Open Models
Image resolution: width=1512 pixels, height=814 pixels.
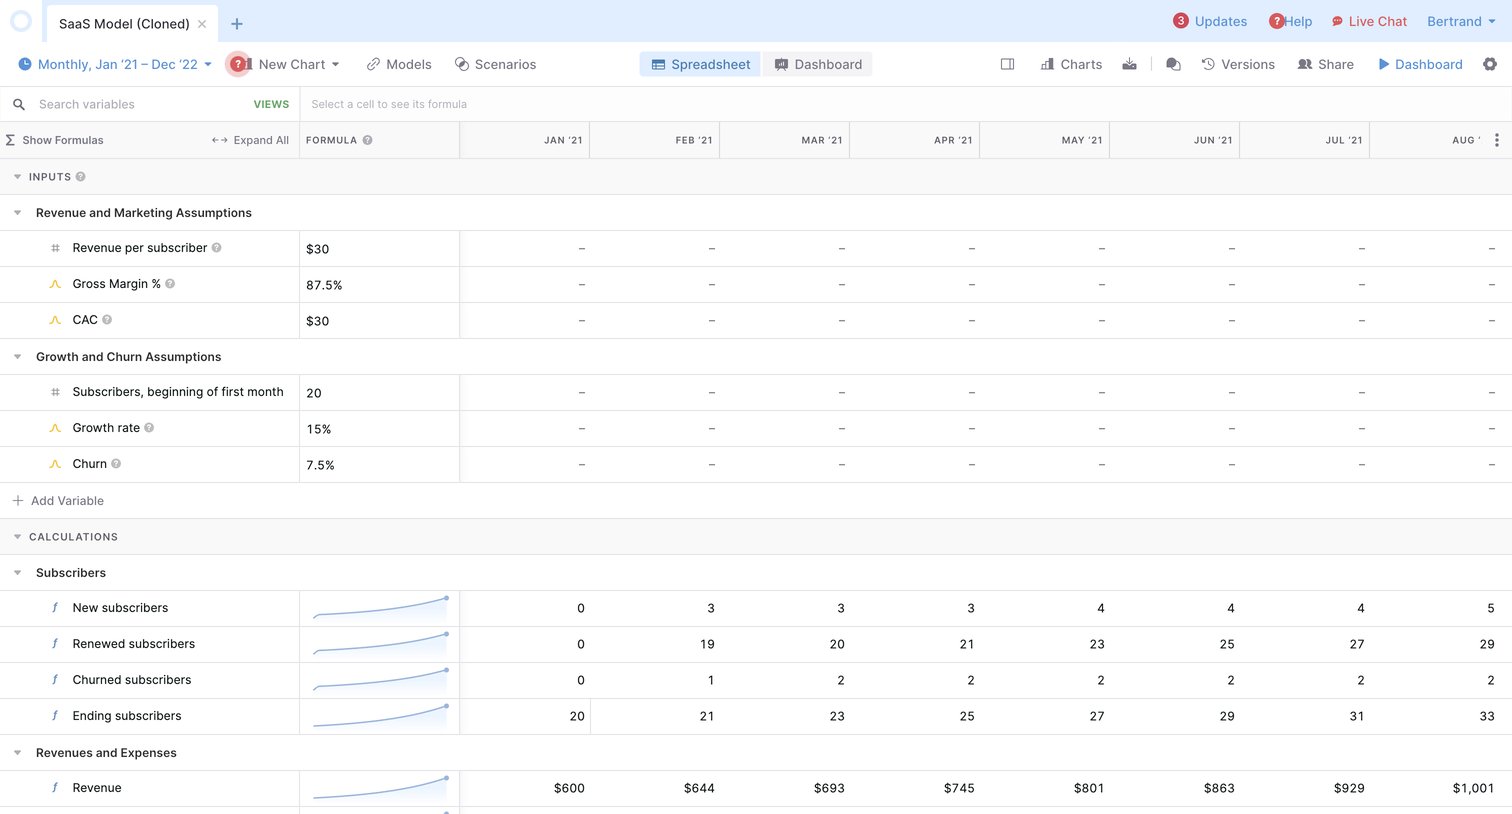[x=399, y=64]
